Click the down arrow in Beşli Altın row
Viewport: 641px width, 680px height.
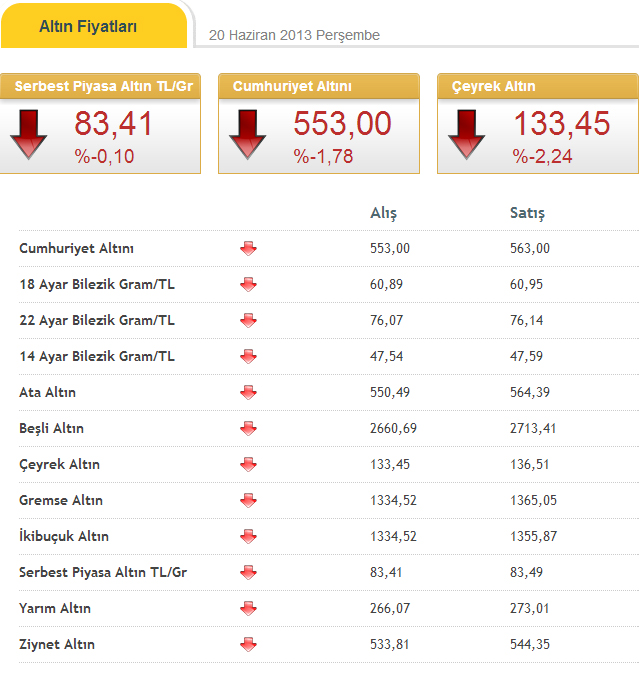tap(248, 429)
